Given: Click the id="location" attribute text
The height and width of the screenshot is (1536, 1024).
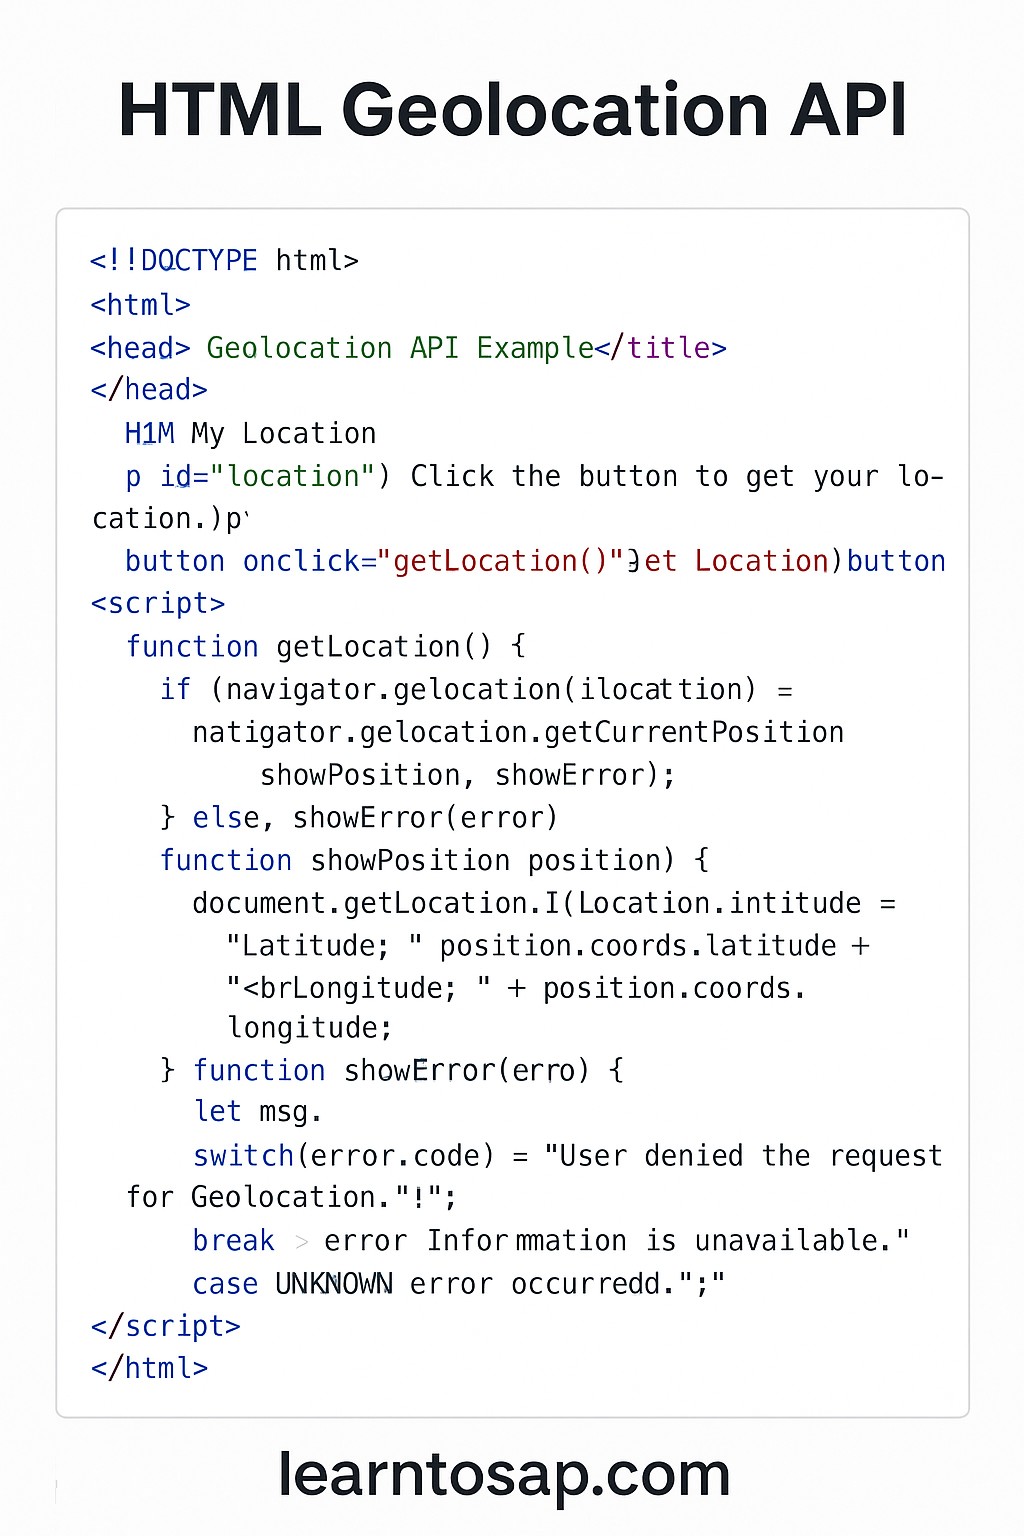Looking at the screenshot, I should tap(266, 476).
